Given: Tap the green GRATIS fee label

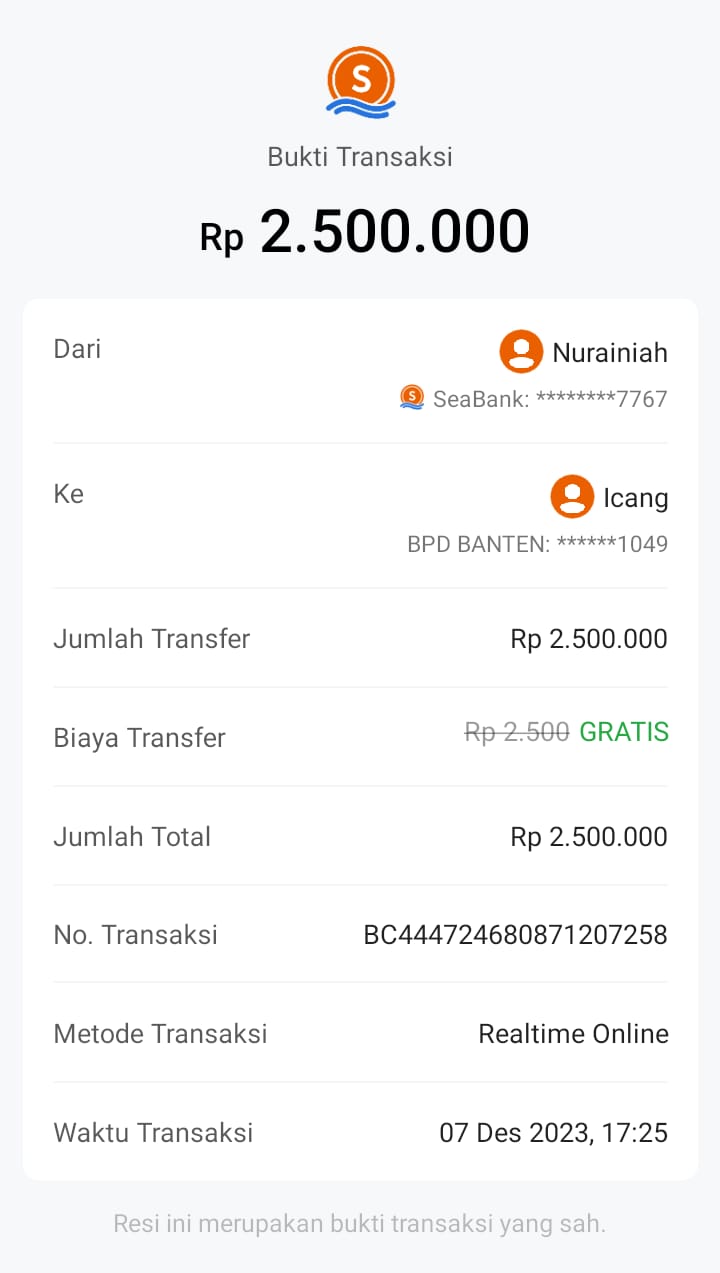Looking at the screenshot, I should point(624,732).
